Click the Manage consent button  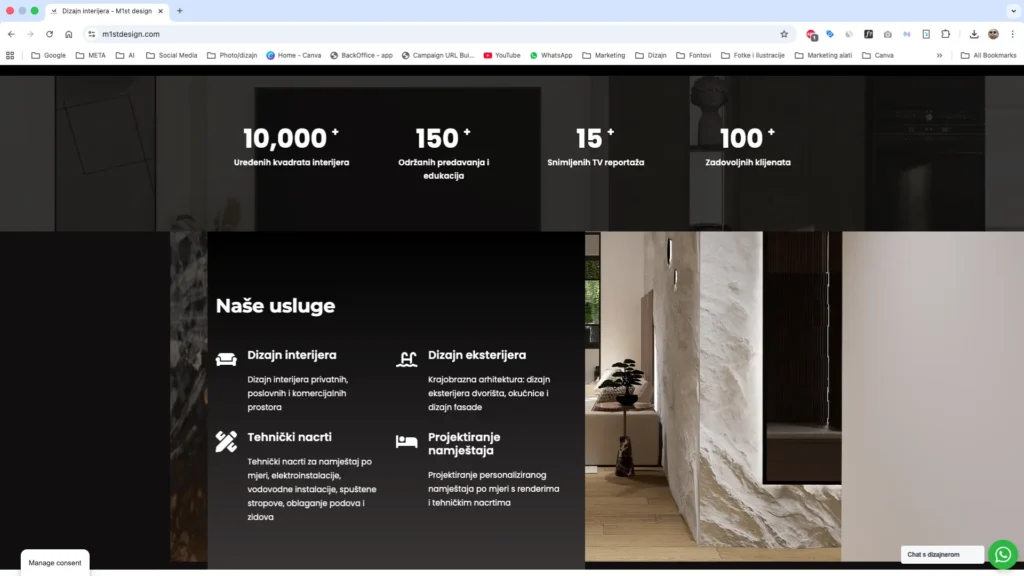pos(54,562)
